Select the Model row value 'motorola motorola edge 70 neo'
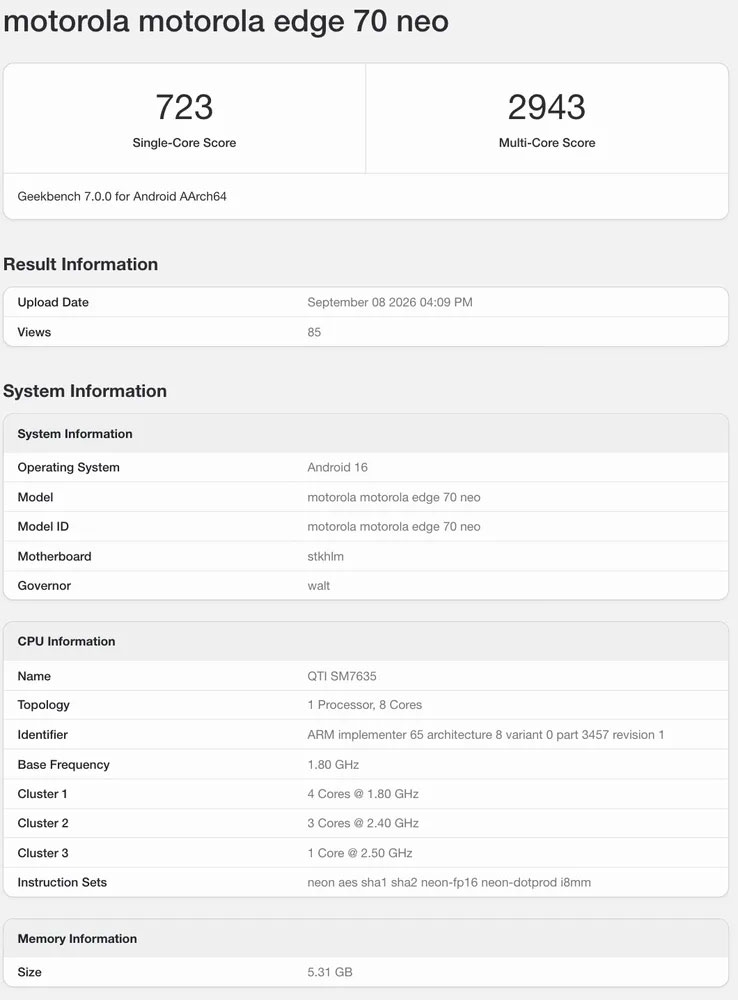Image resolution: width=738 pixels, height=1000 pixels. (394, 497)
